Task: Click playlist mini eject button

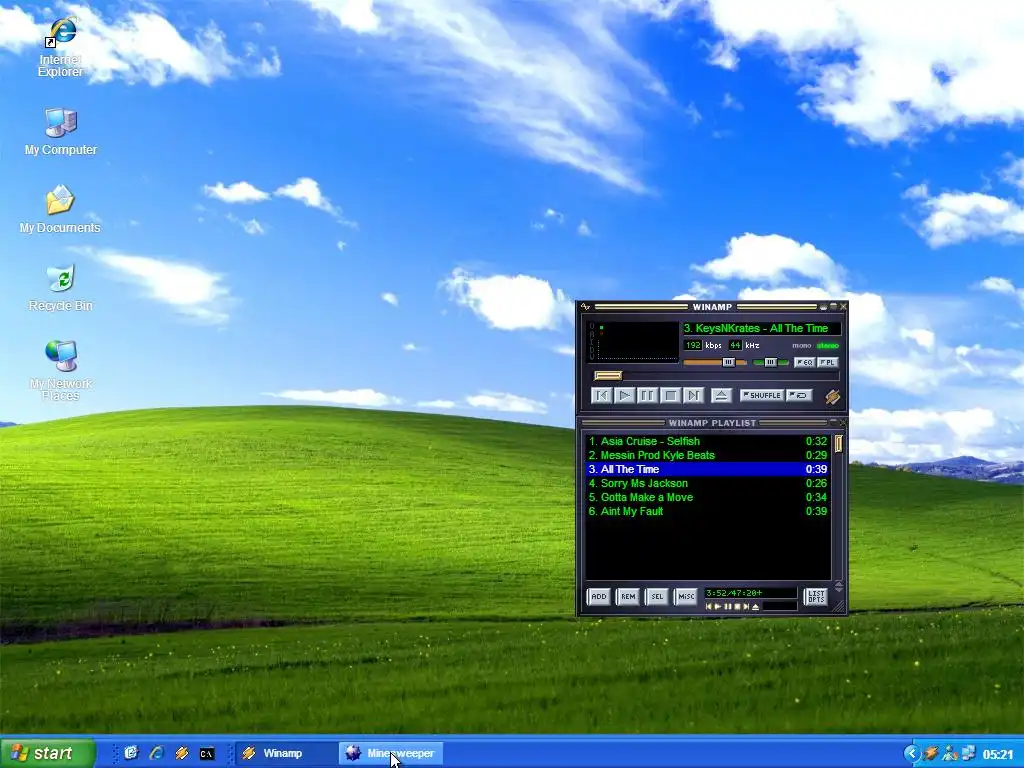Action: coord(756,607)
